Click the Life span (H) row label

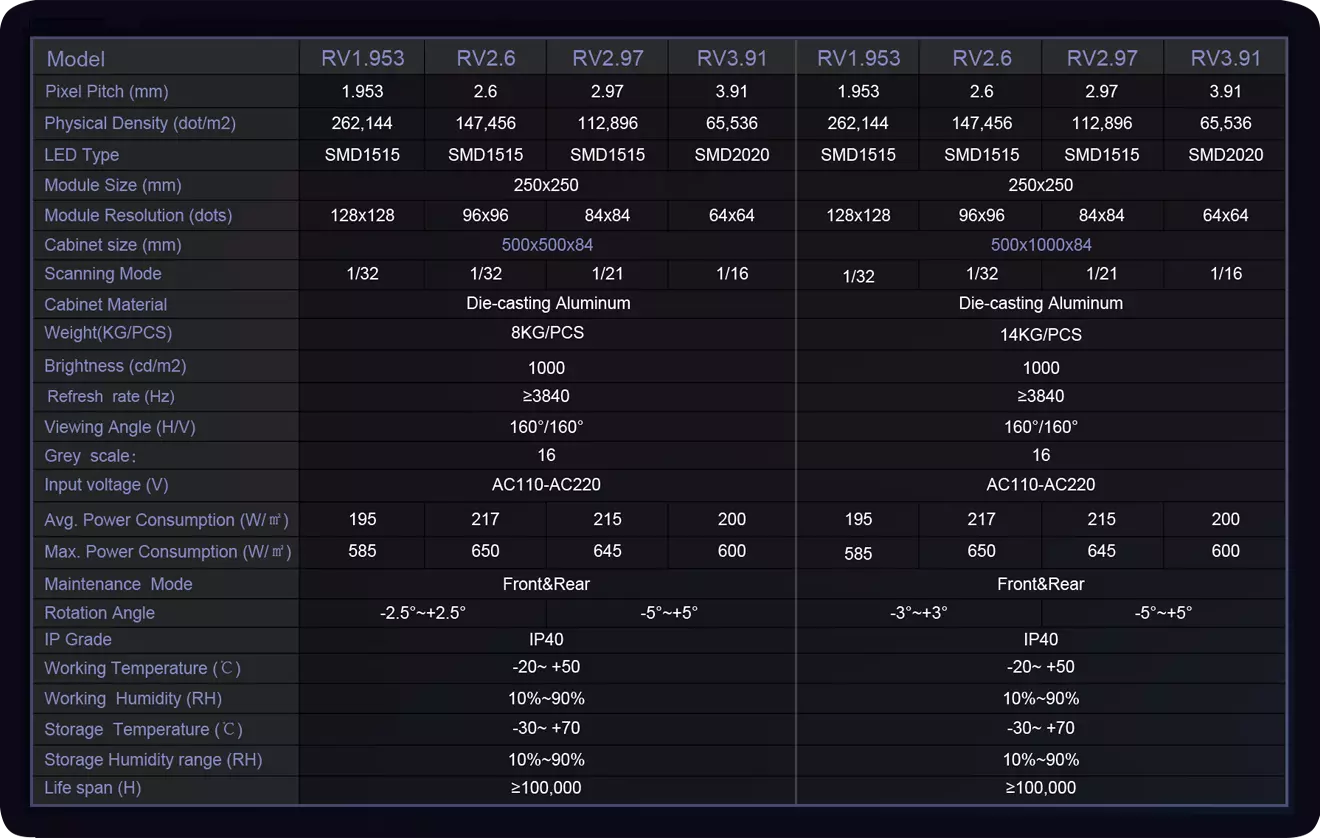coord(93,788)
